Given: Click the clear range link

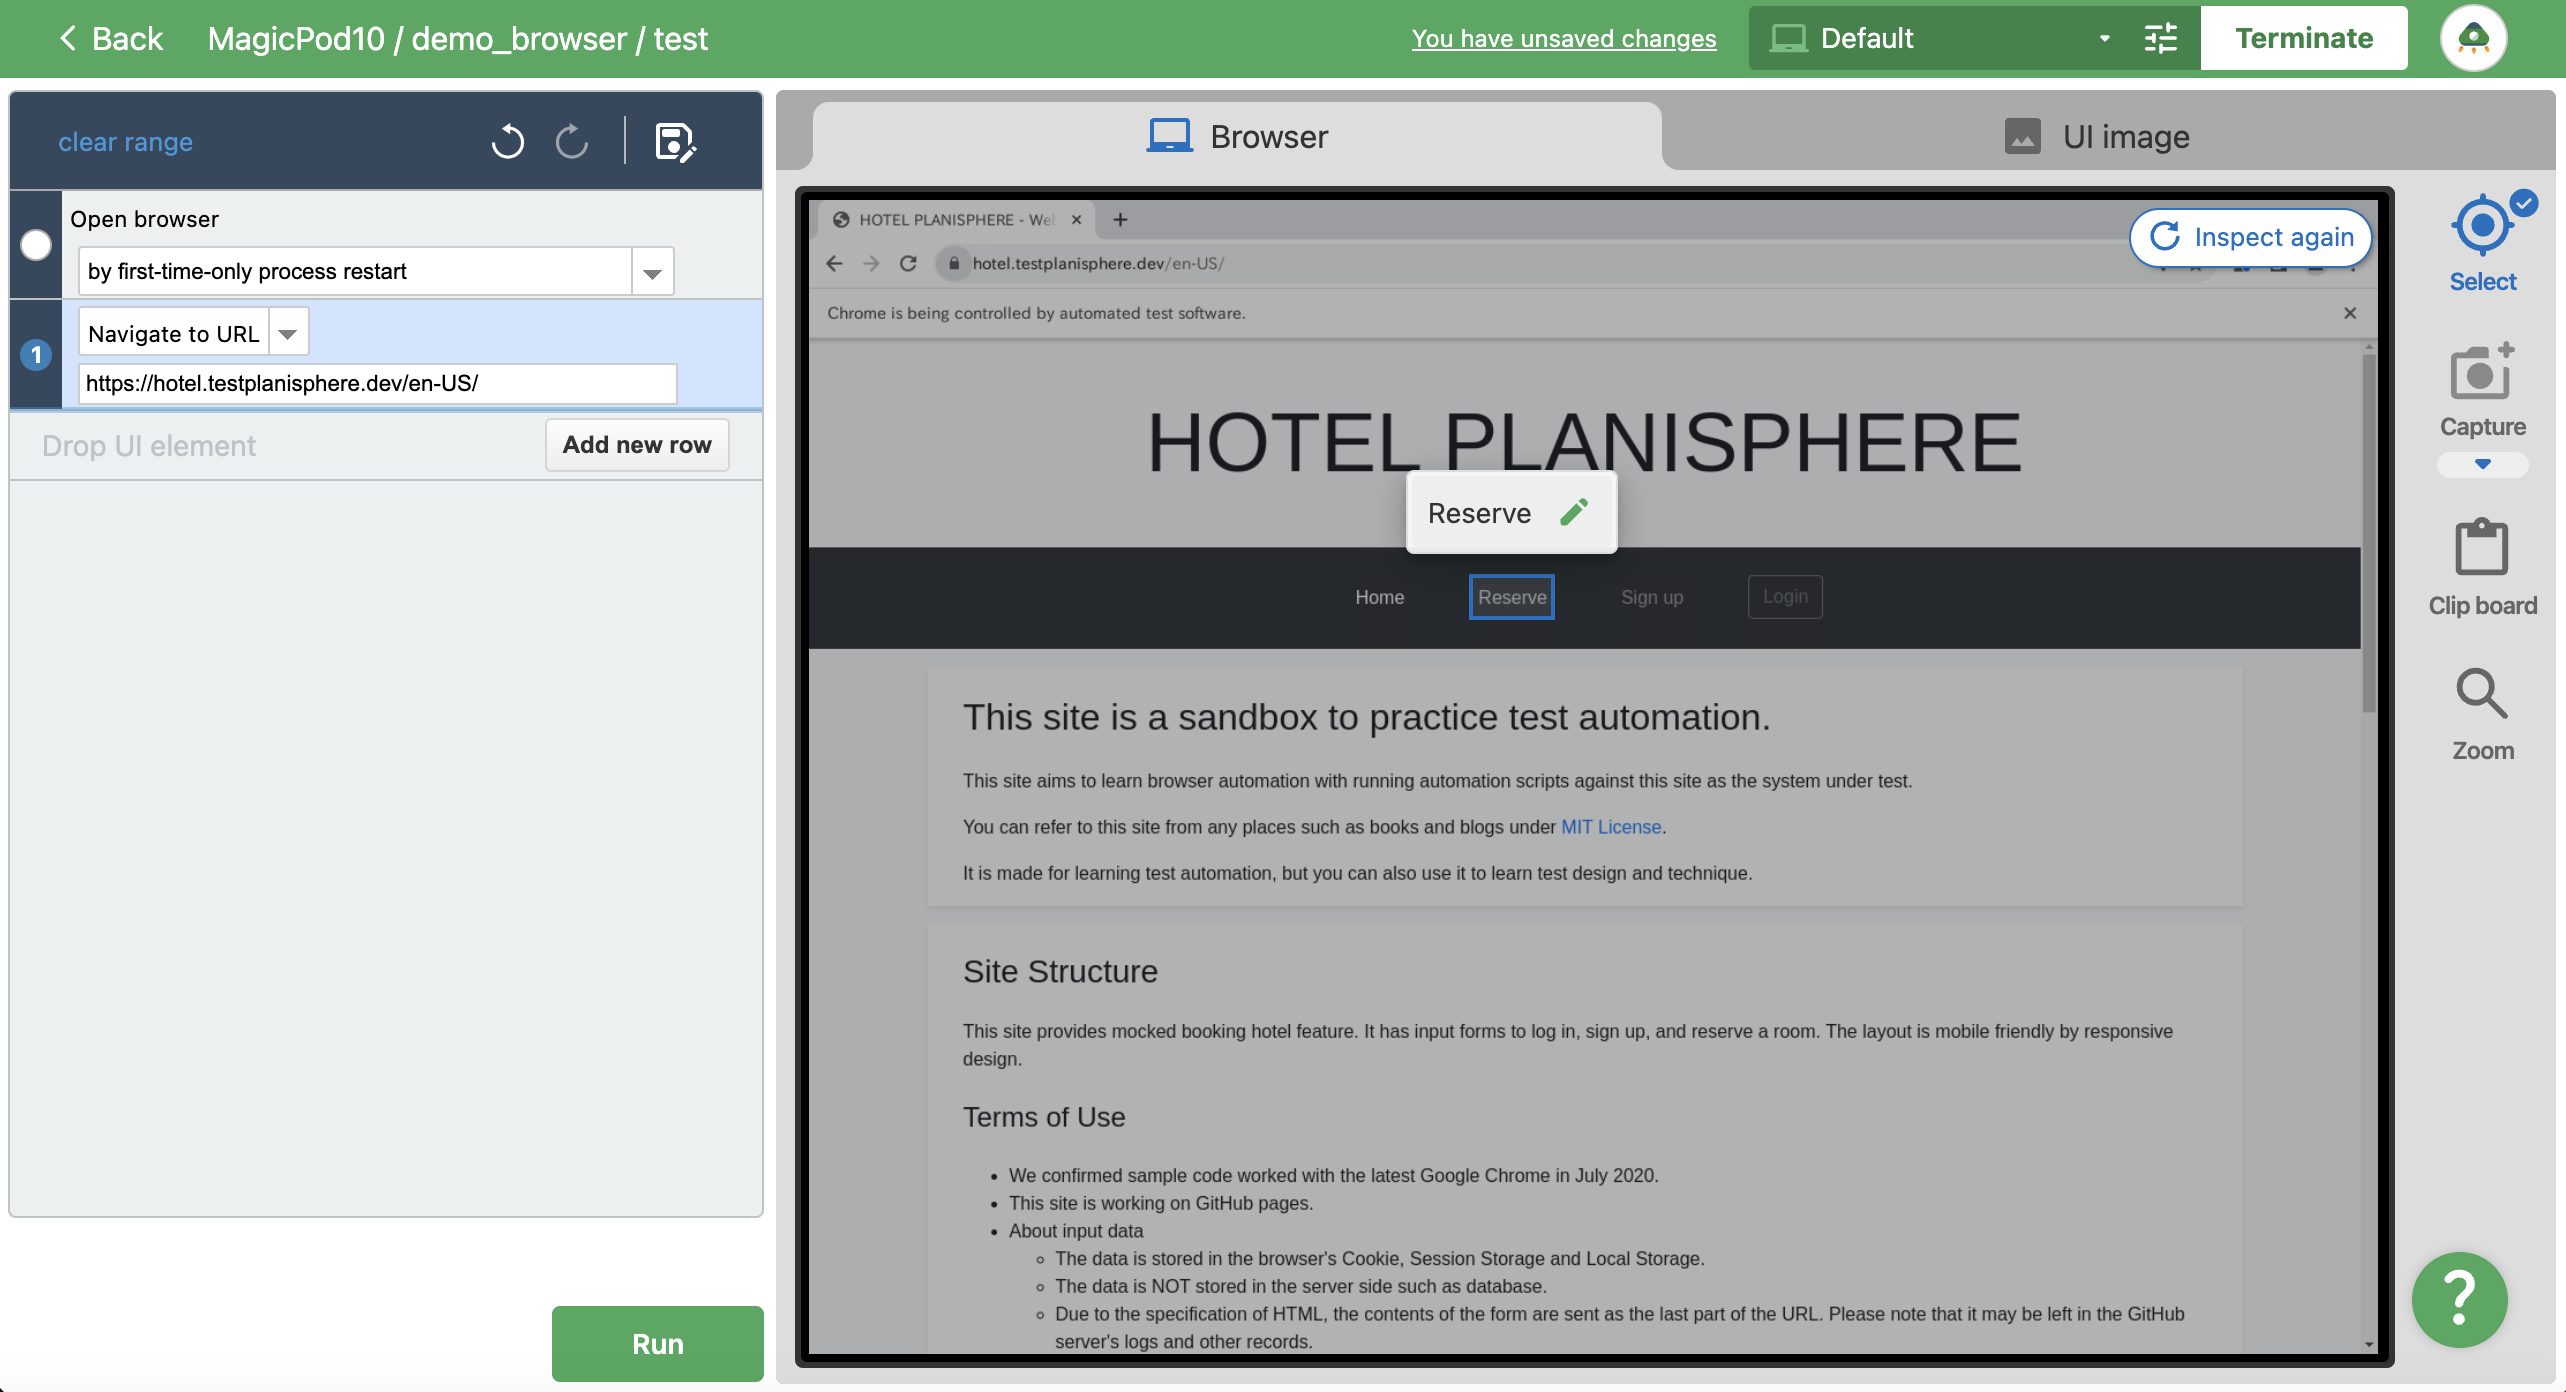Looking at the screenshot, I should click(126, 141).
